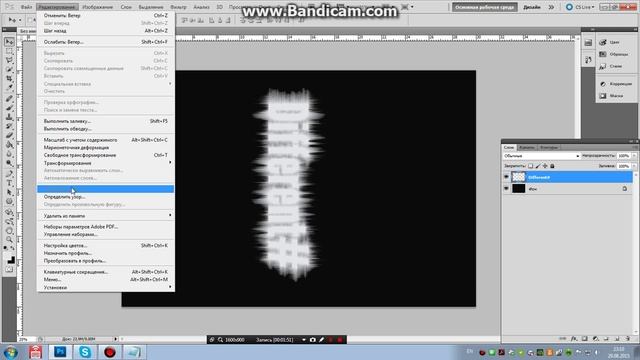Screen dimensions: 640x360
Task: Open the Fill (Заливка) slider arrow
Action: pos(634,166)
